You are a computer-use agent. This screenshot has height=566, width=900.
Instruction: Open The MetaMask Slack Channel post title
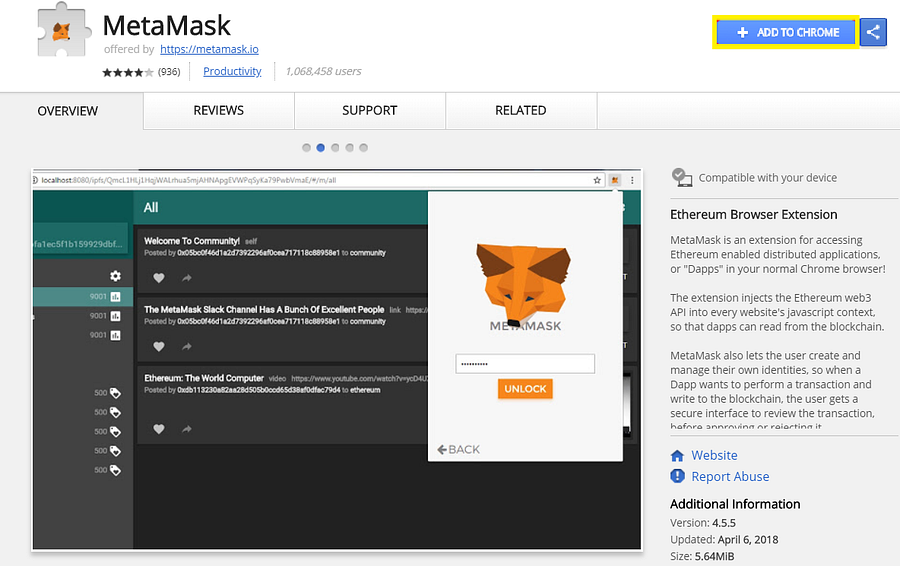click(264, 309)
